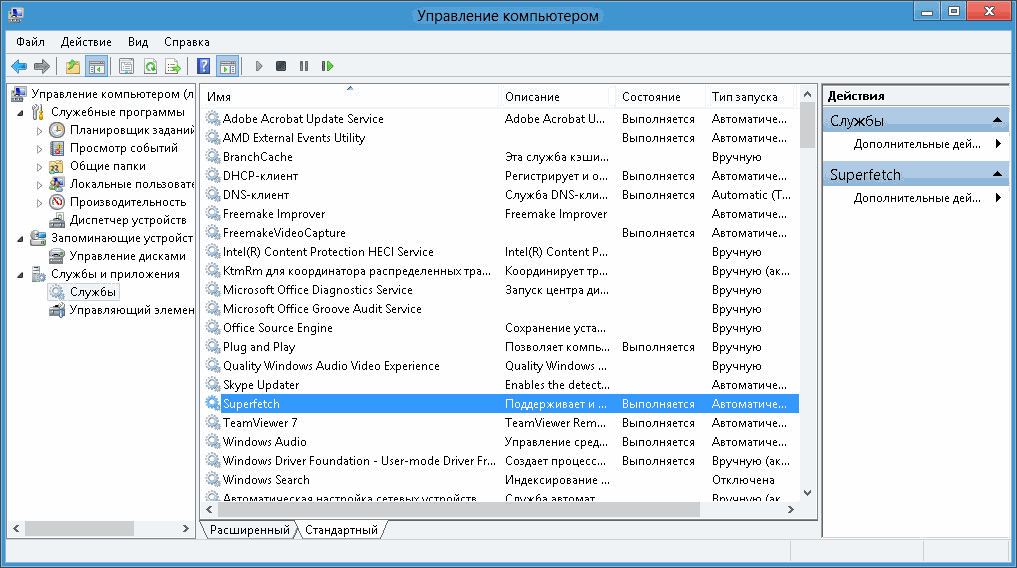
Task: Click the Диспетчер устройств icon
Action: pos(57,220)
